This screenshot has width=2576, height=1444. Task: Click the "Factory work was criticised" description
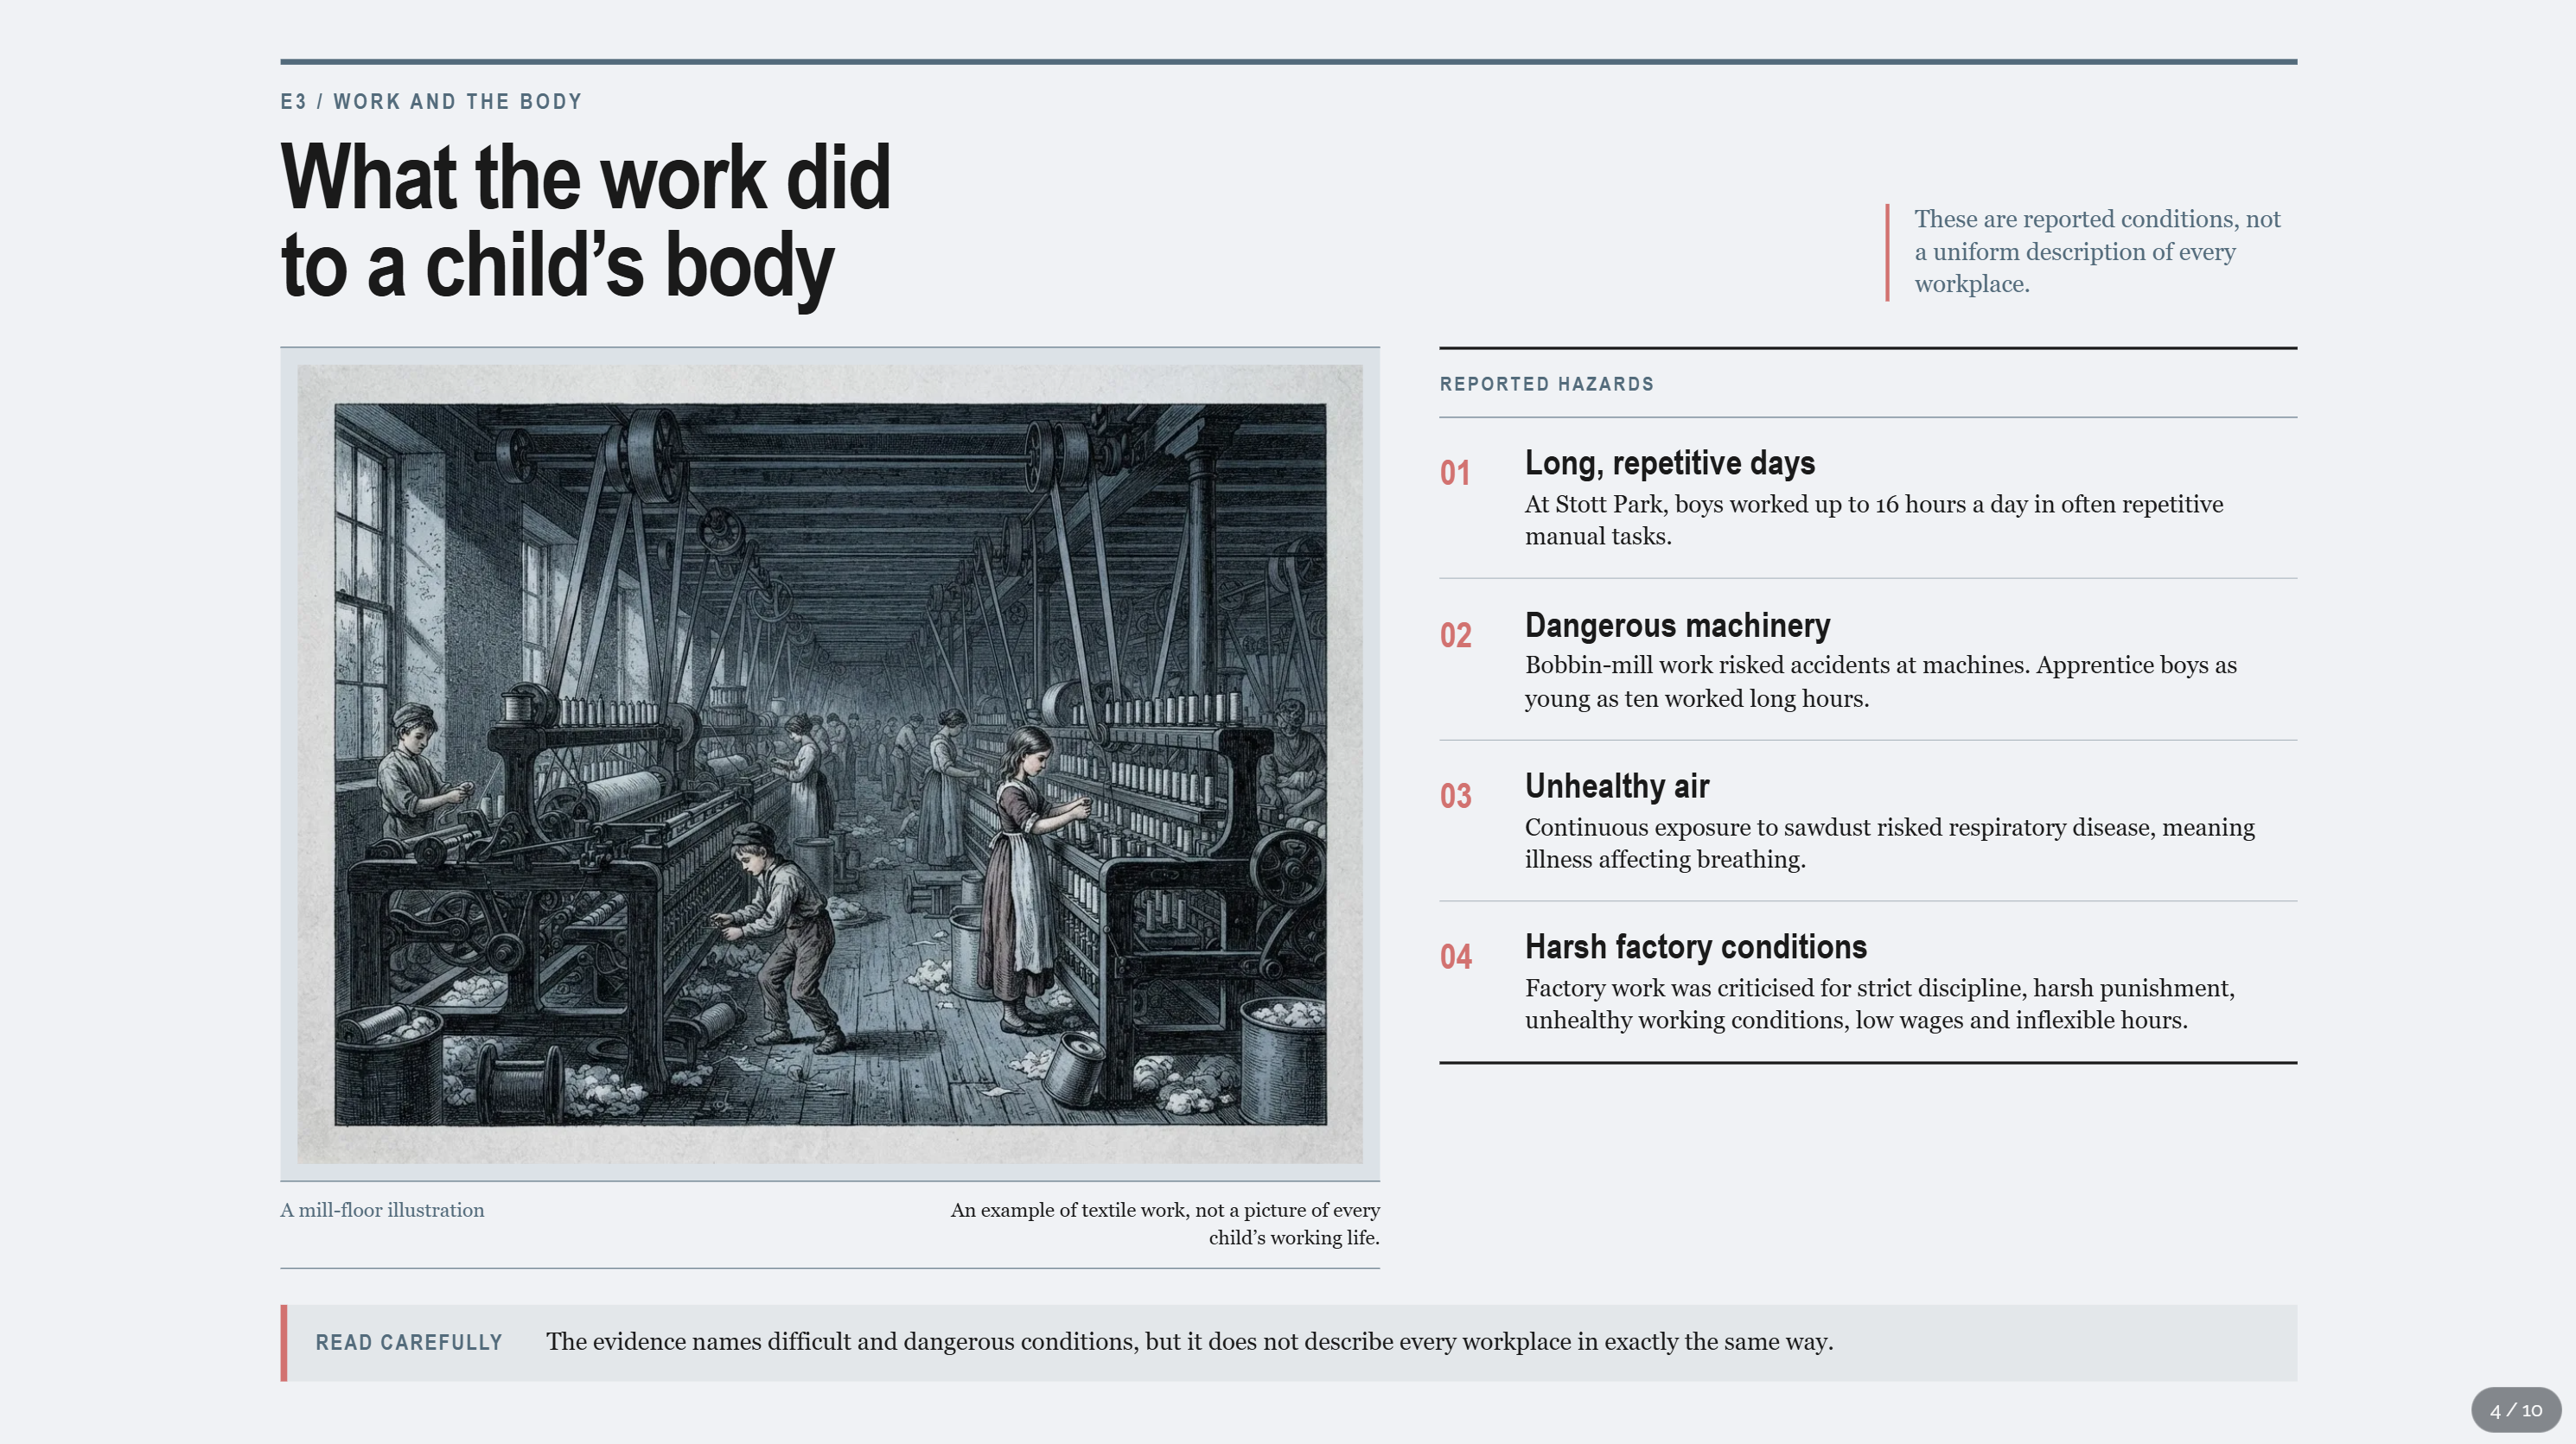[1880, 1004]
